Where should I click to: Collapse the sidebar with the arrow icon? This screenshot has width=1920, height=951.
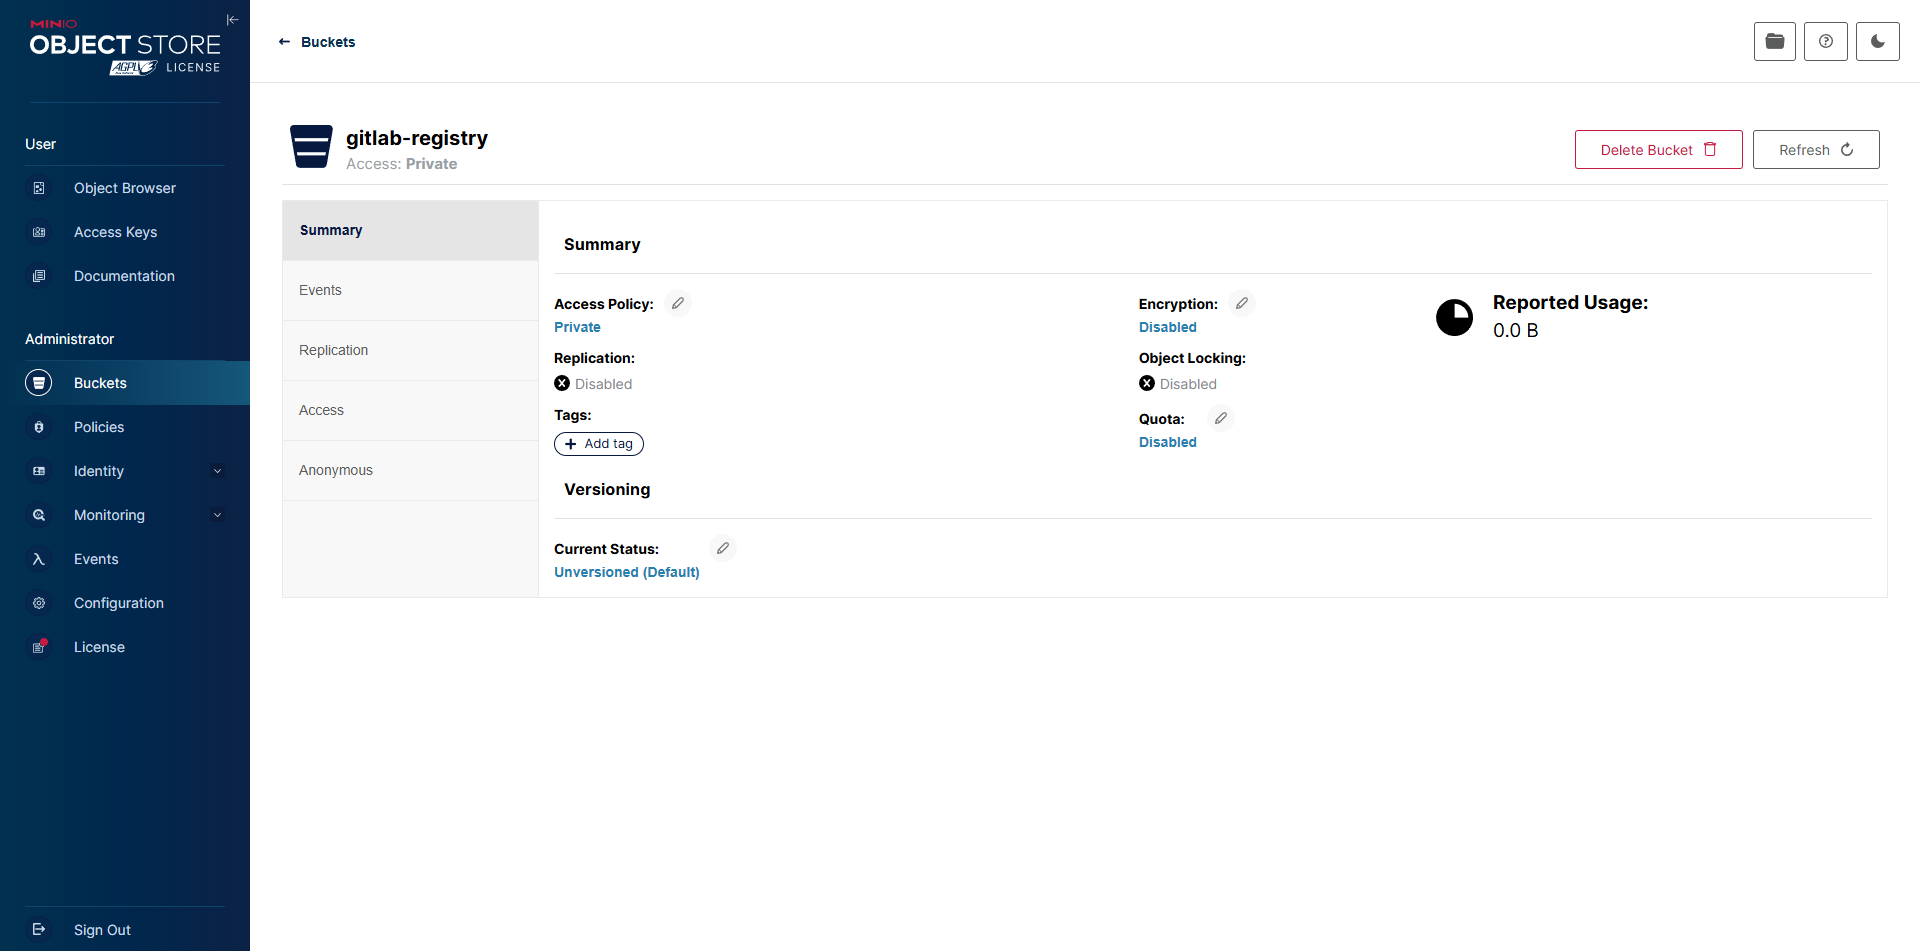tap(232, 20)
